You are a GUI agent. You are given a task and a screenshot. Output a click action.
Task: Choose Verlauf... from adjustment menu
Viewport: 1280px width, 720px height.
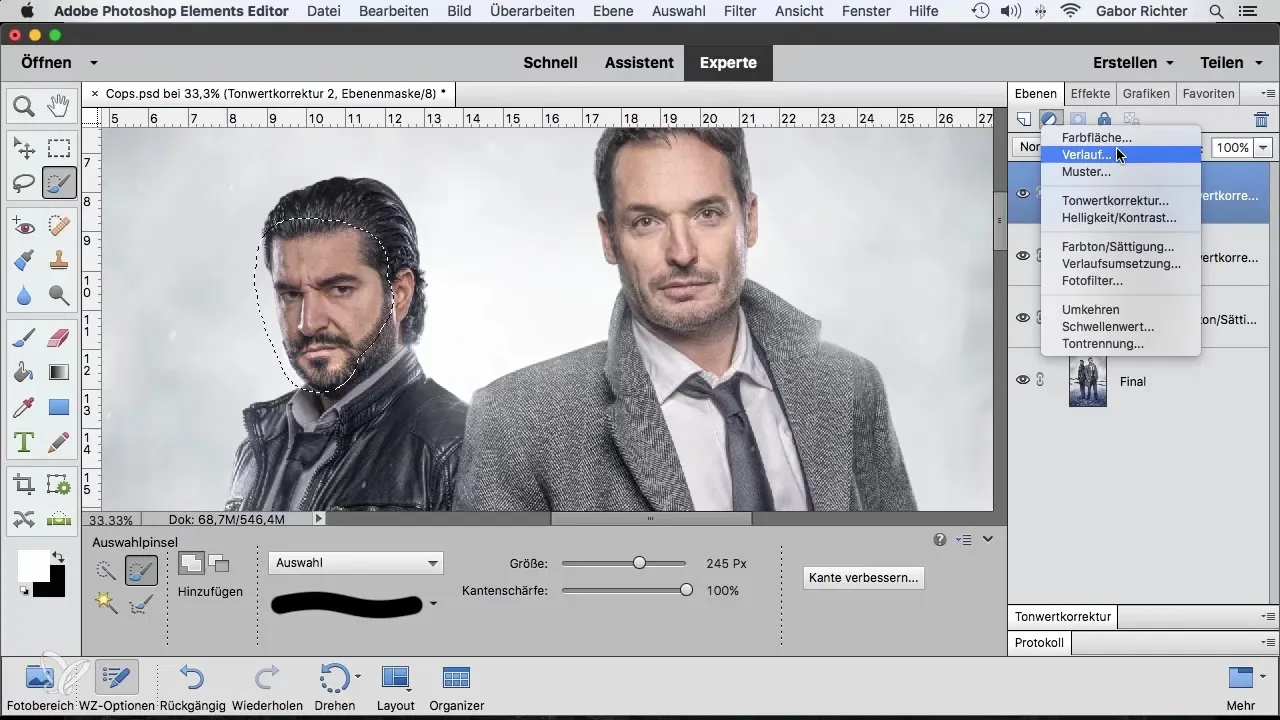1120,154
